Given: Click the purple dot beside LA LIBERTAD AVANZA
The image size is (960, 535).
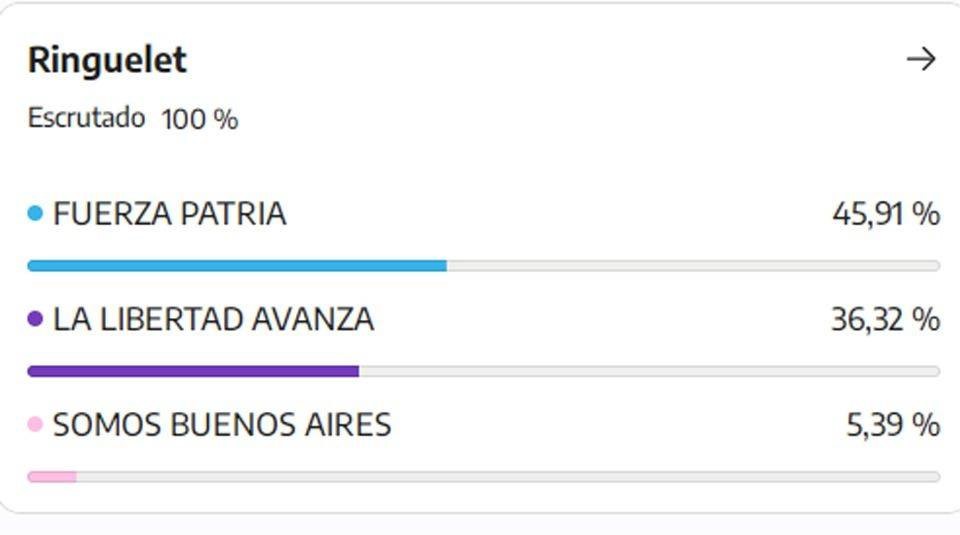Looking at the screenshot, I should click(36, 319).
